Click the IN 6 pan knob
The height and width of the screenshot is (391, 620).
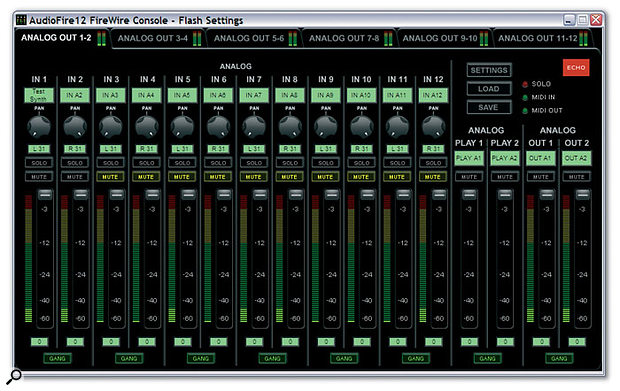click(x=218, y=126)
